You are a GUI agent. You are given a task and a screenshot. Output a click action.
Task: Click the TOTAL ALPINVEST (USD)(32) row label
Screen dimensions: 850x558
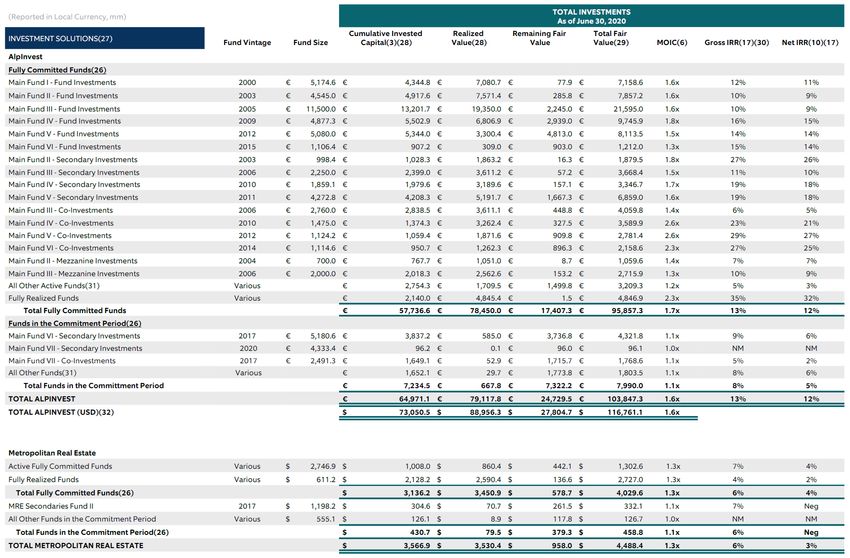point(61,412)
